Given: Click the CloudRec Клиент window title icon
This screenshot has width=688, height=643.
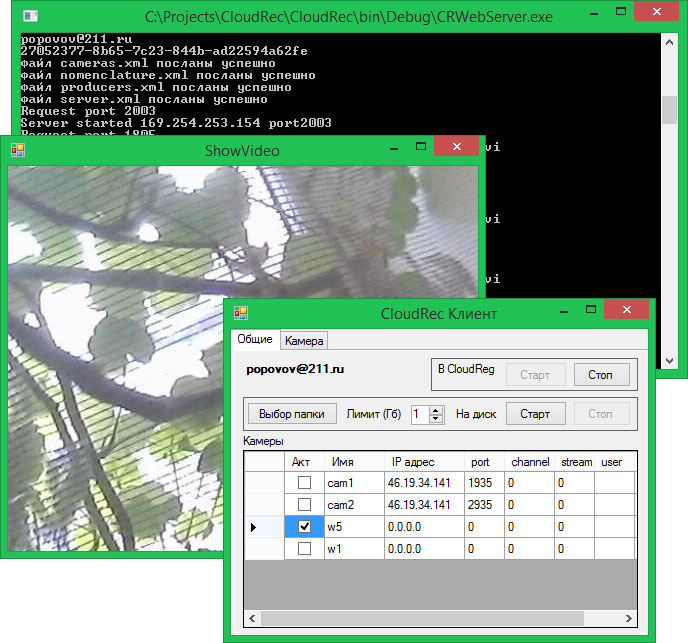Looking at the screenshot, I should (x=241, y=313).
